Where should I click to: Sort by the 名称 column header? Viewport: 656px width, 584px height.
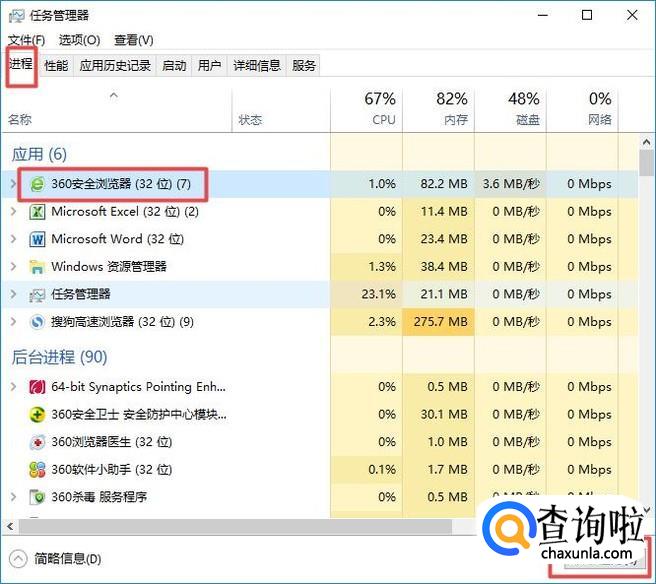click(x=116, y=111)
